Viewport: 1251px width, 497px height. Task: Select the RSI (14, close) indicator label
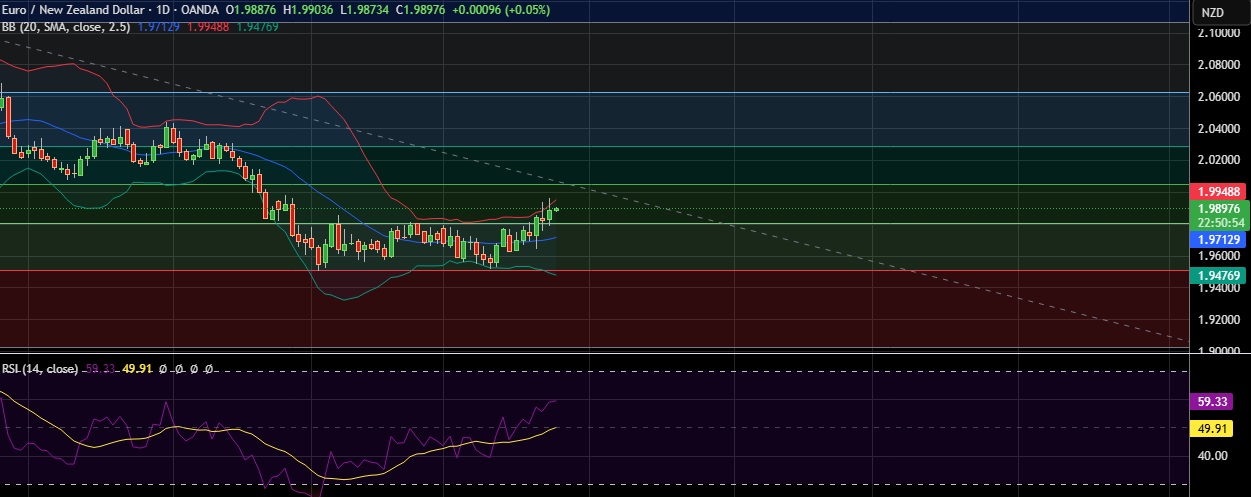pos(40,369)
